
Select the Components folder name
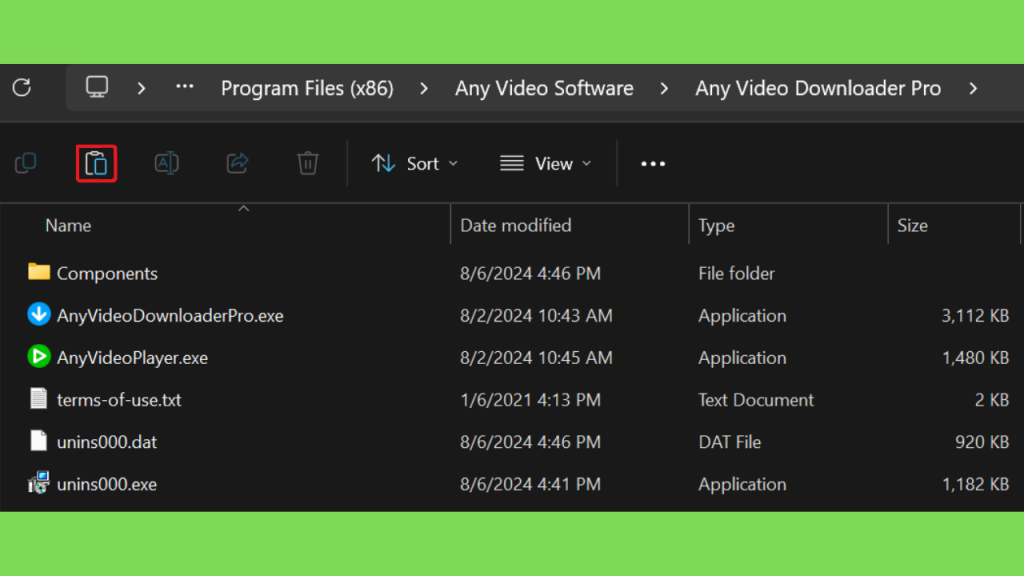tap(107, 274)
